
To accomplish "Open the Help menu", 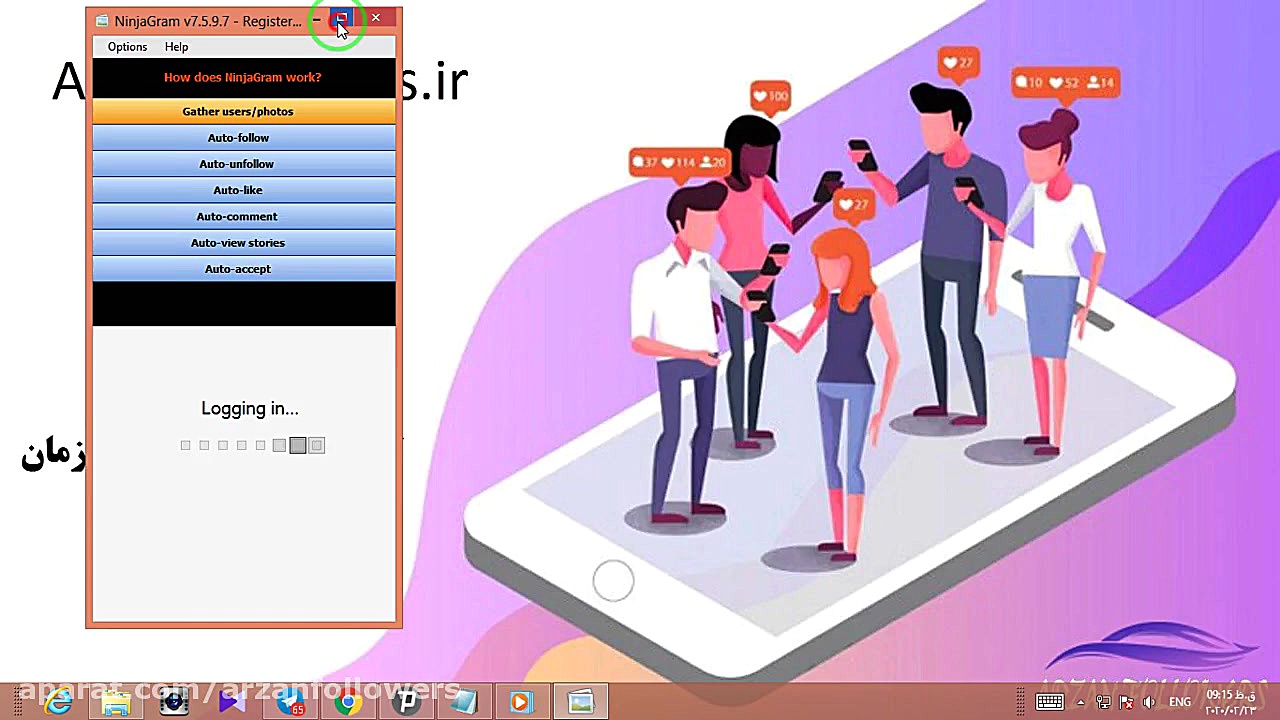I will point(176,47).
